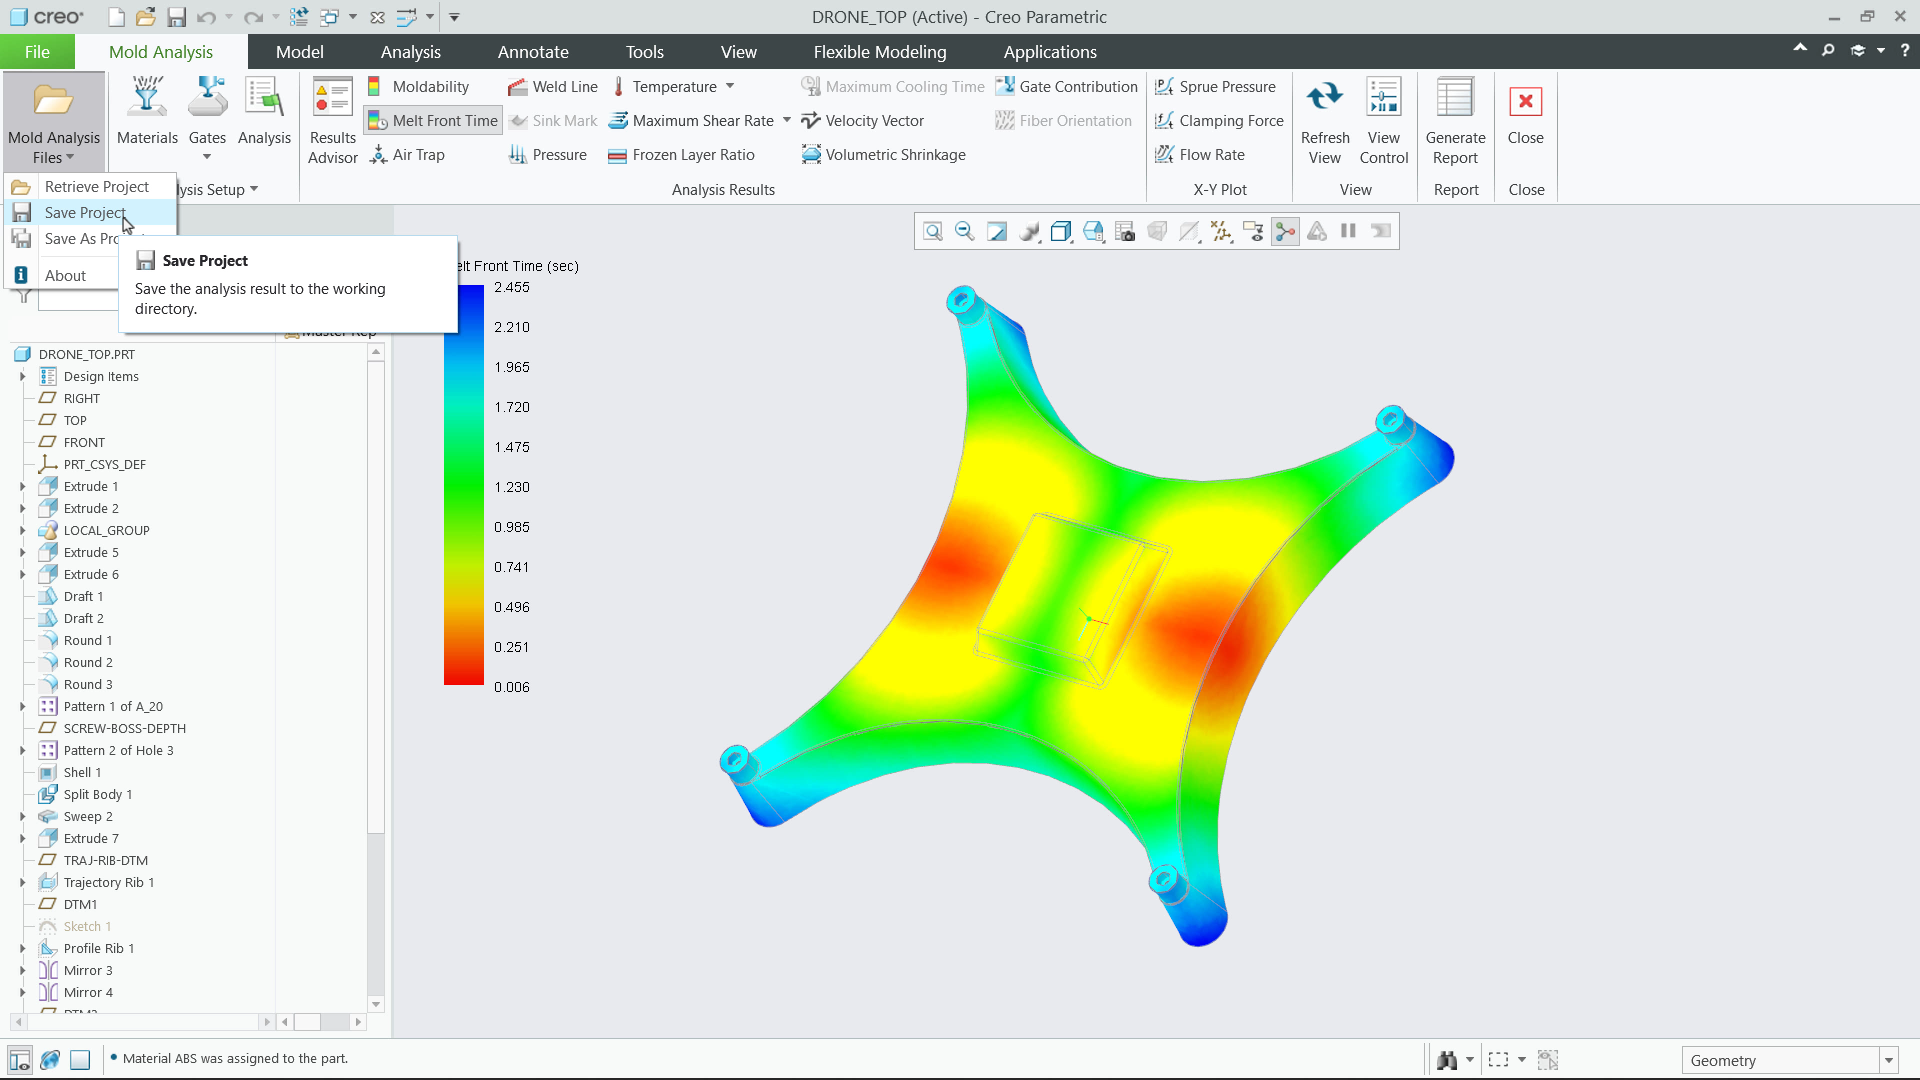
Task: Open the Results Advisor
Action: (x=333, y=120)
